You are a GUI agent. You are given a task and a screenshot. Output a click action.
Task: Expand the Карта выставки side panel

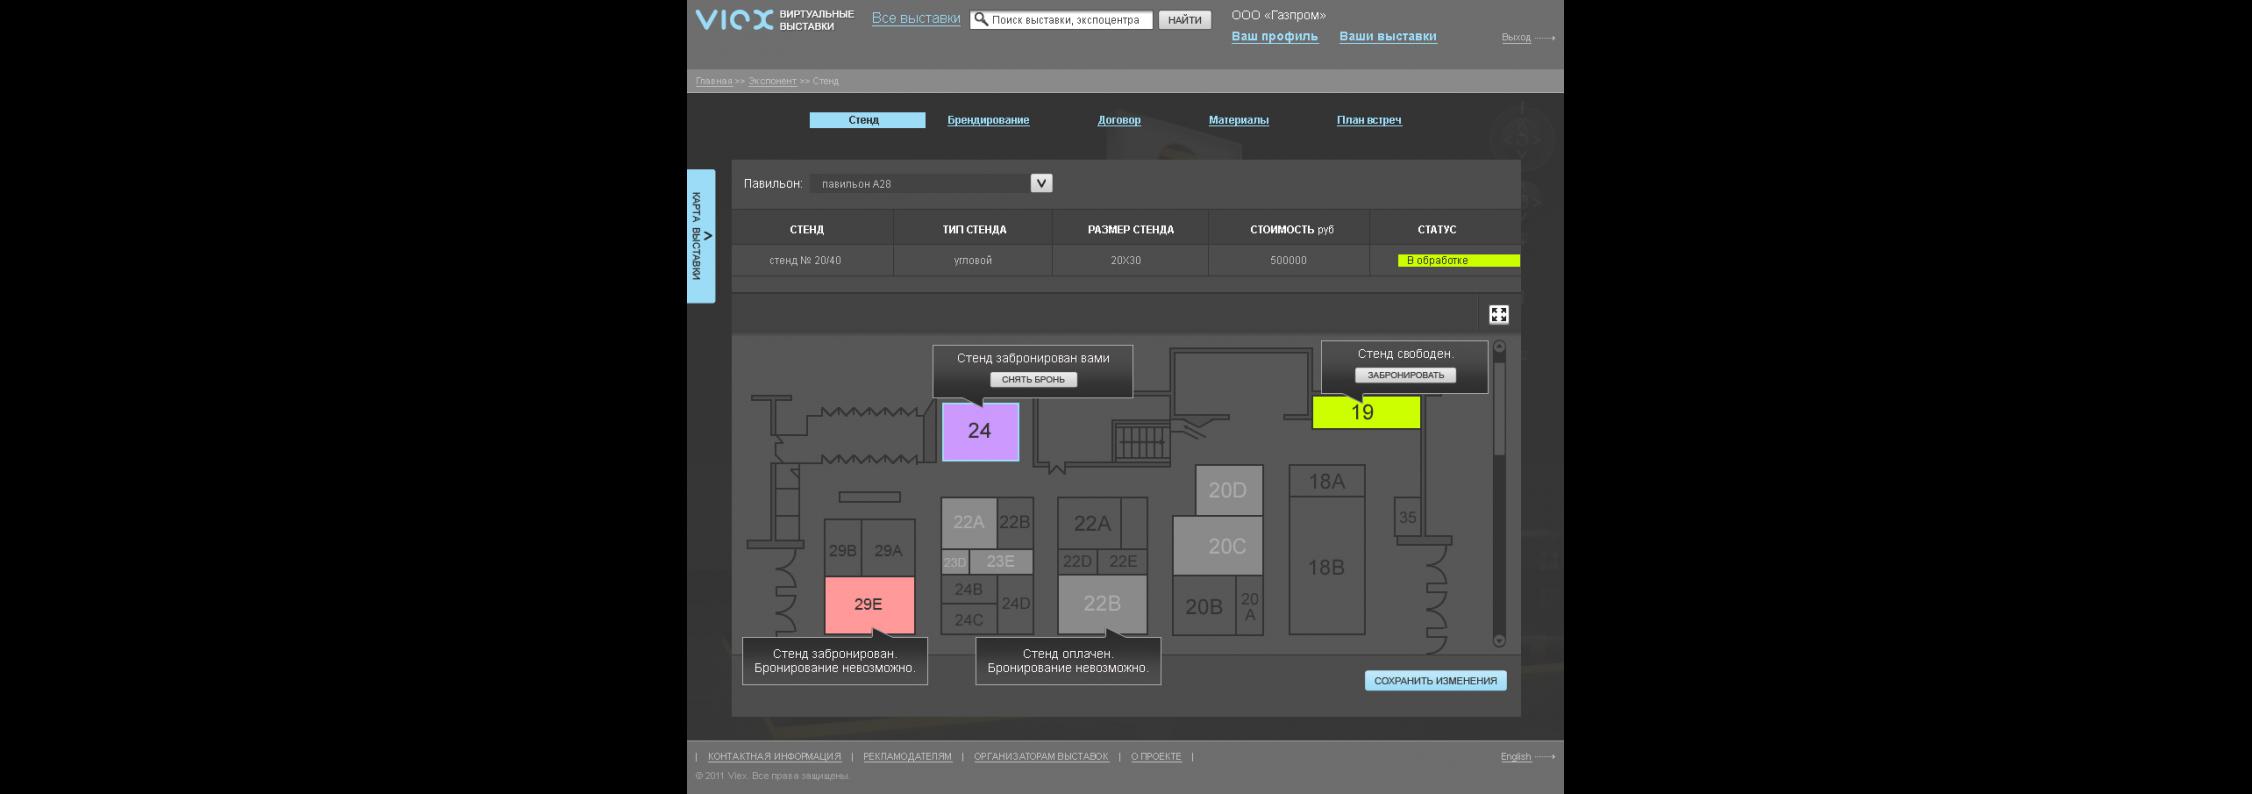point(701,236)
